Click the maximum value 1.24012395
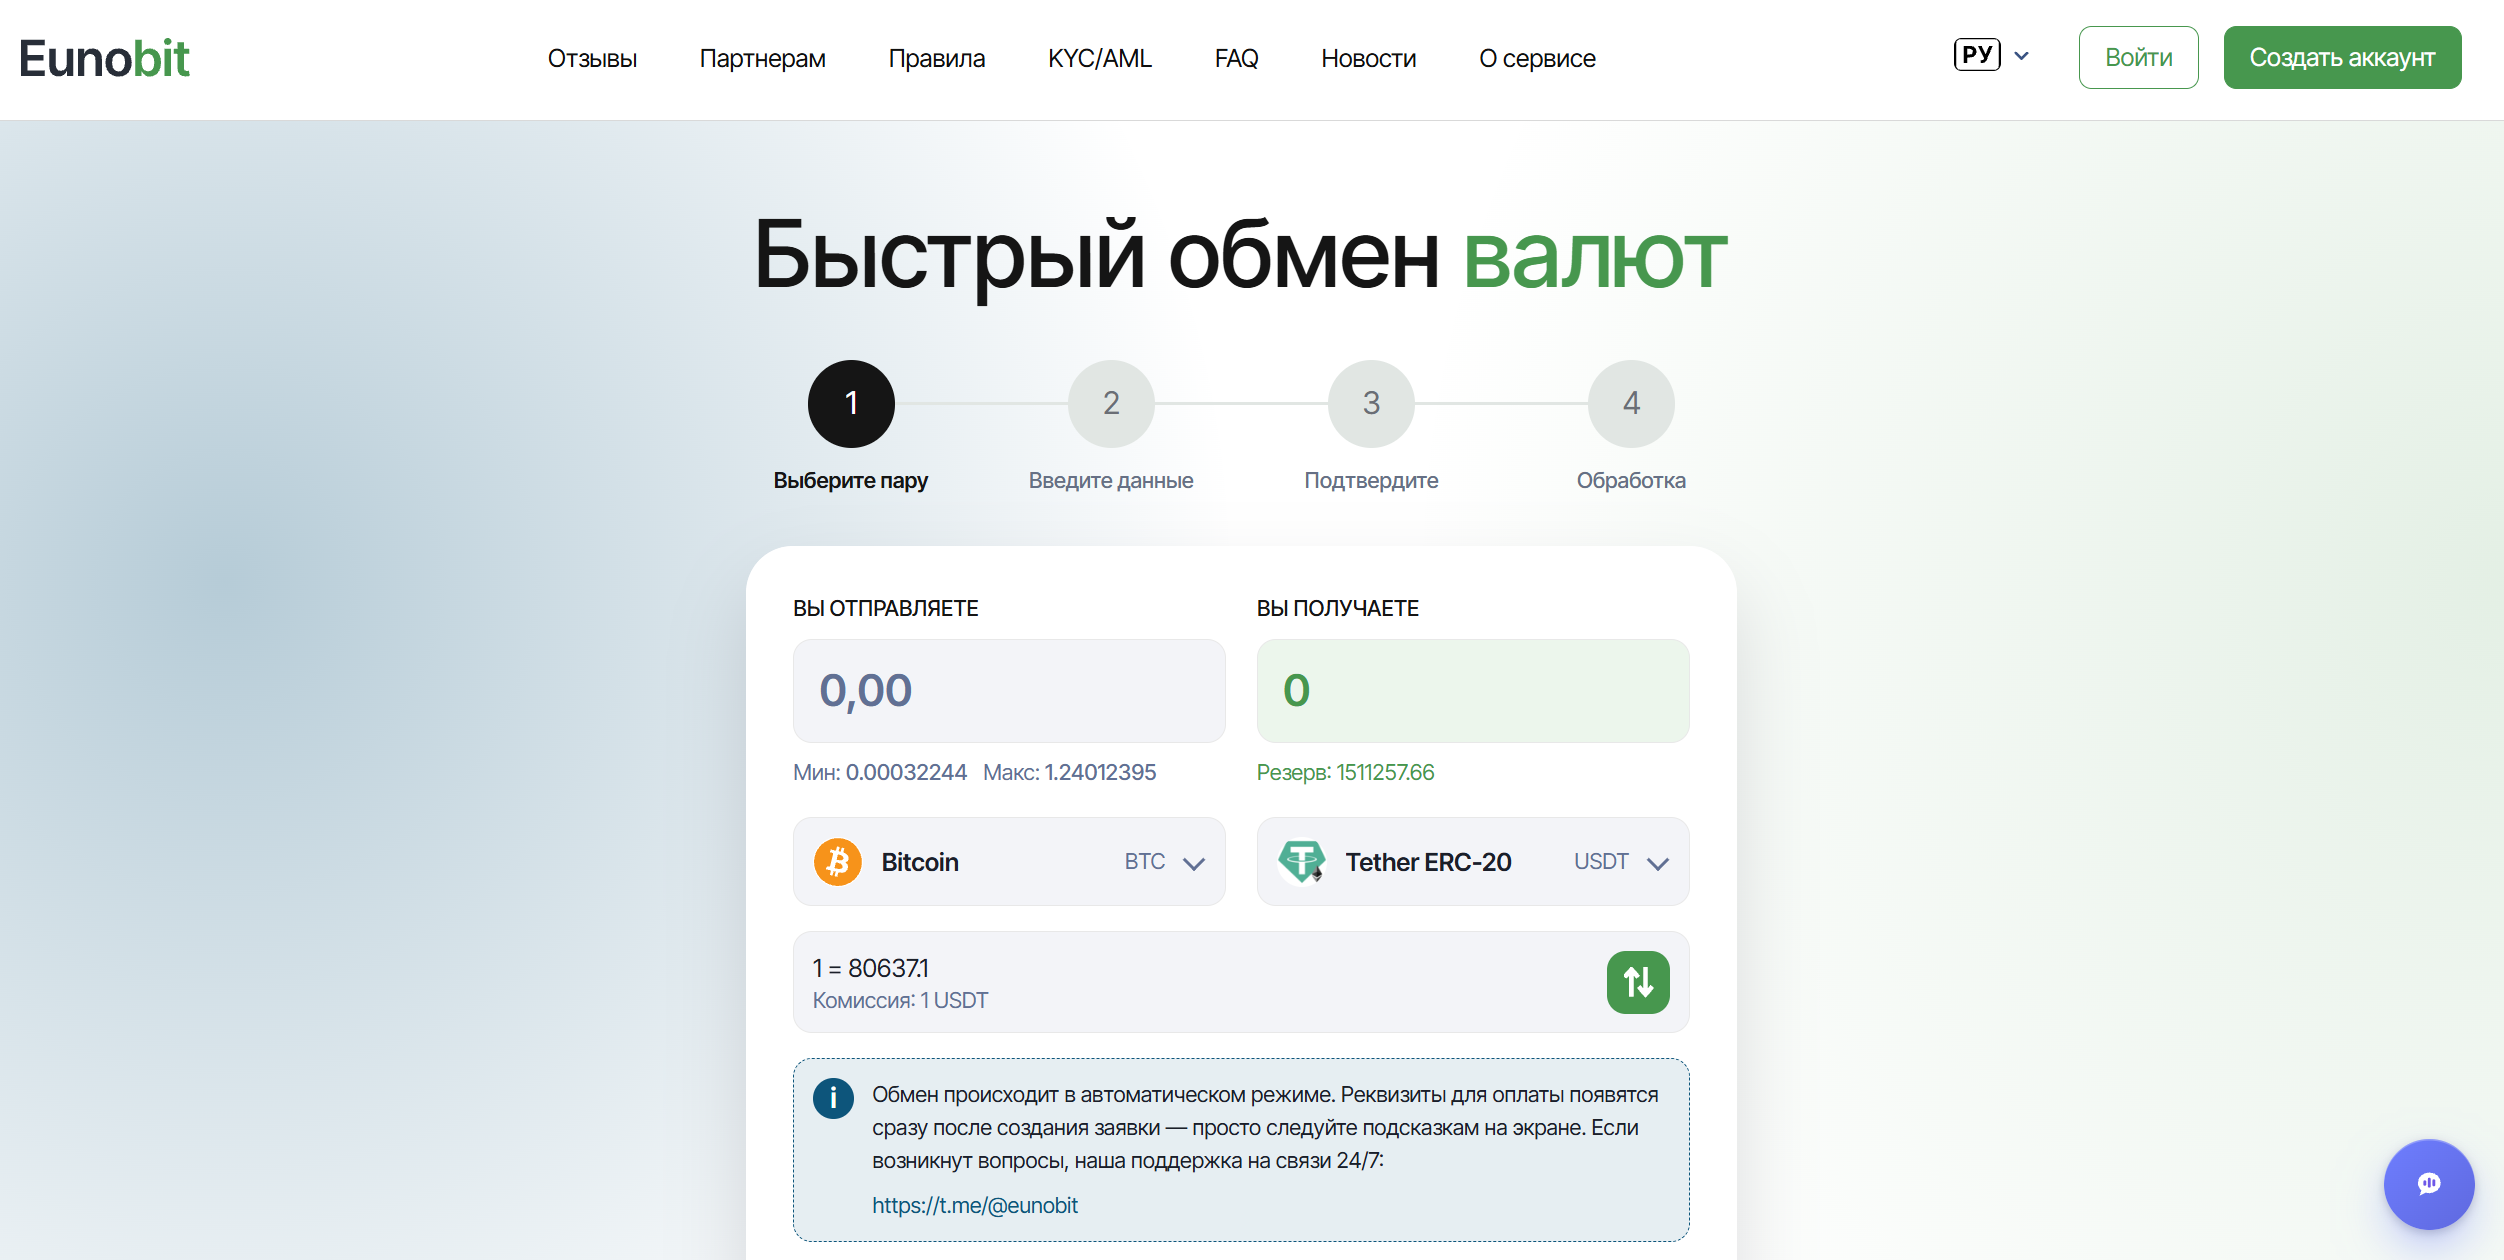The image size is (2504, 1260). (1100, 772)
